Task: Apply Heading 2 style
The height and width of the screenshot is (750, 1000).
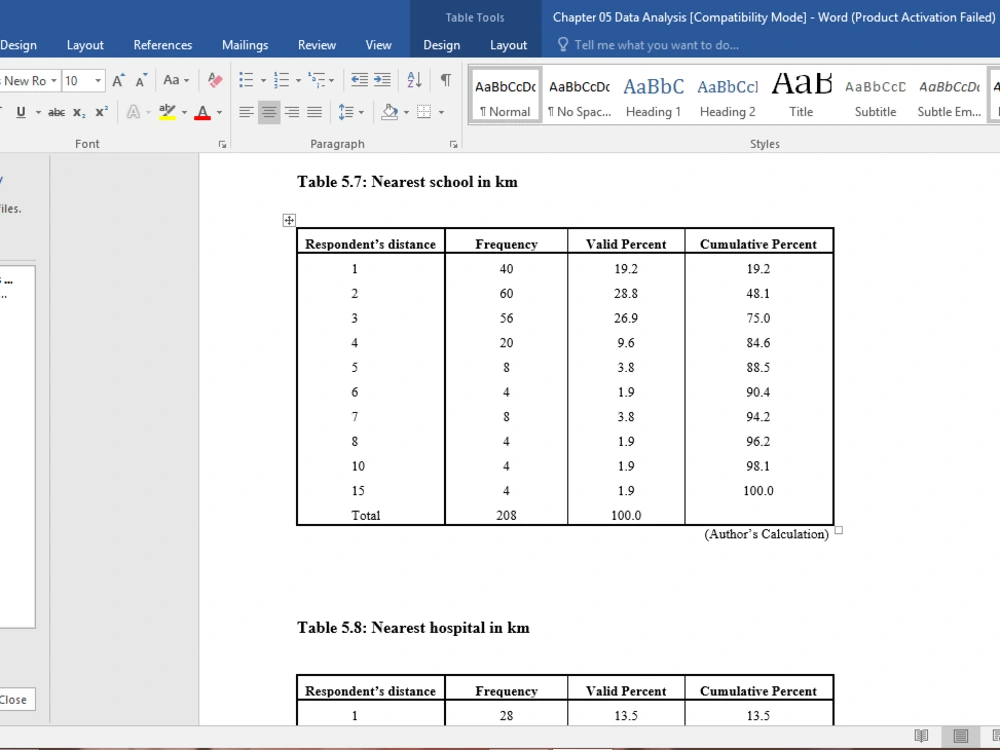Action: point(727,95)
